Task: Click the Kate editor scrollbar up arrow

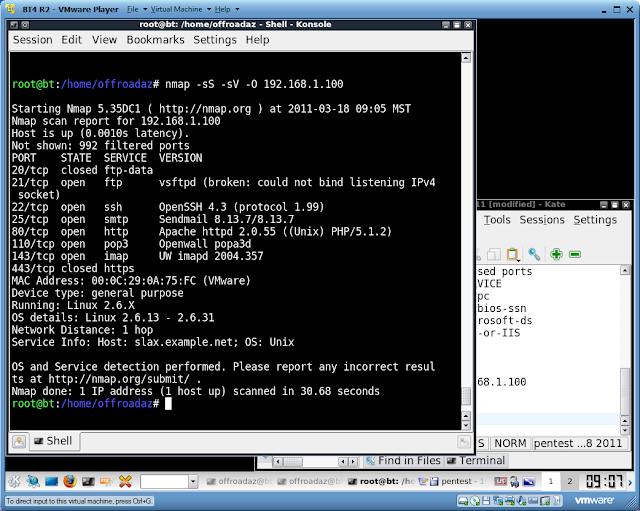Action: (x=625, y=270)
